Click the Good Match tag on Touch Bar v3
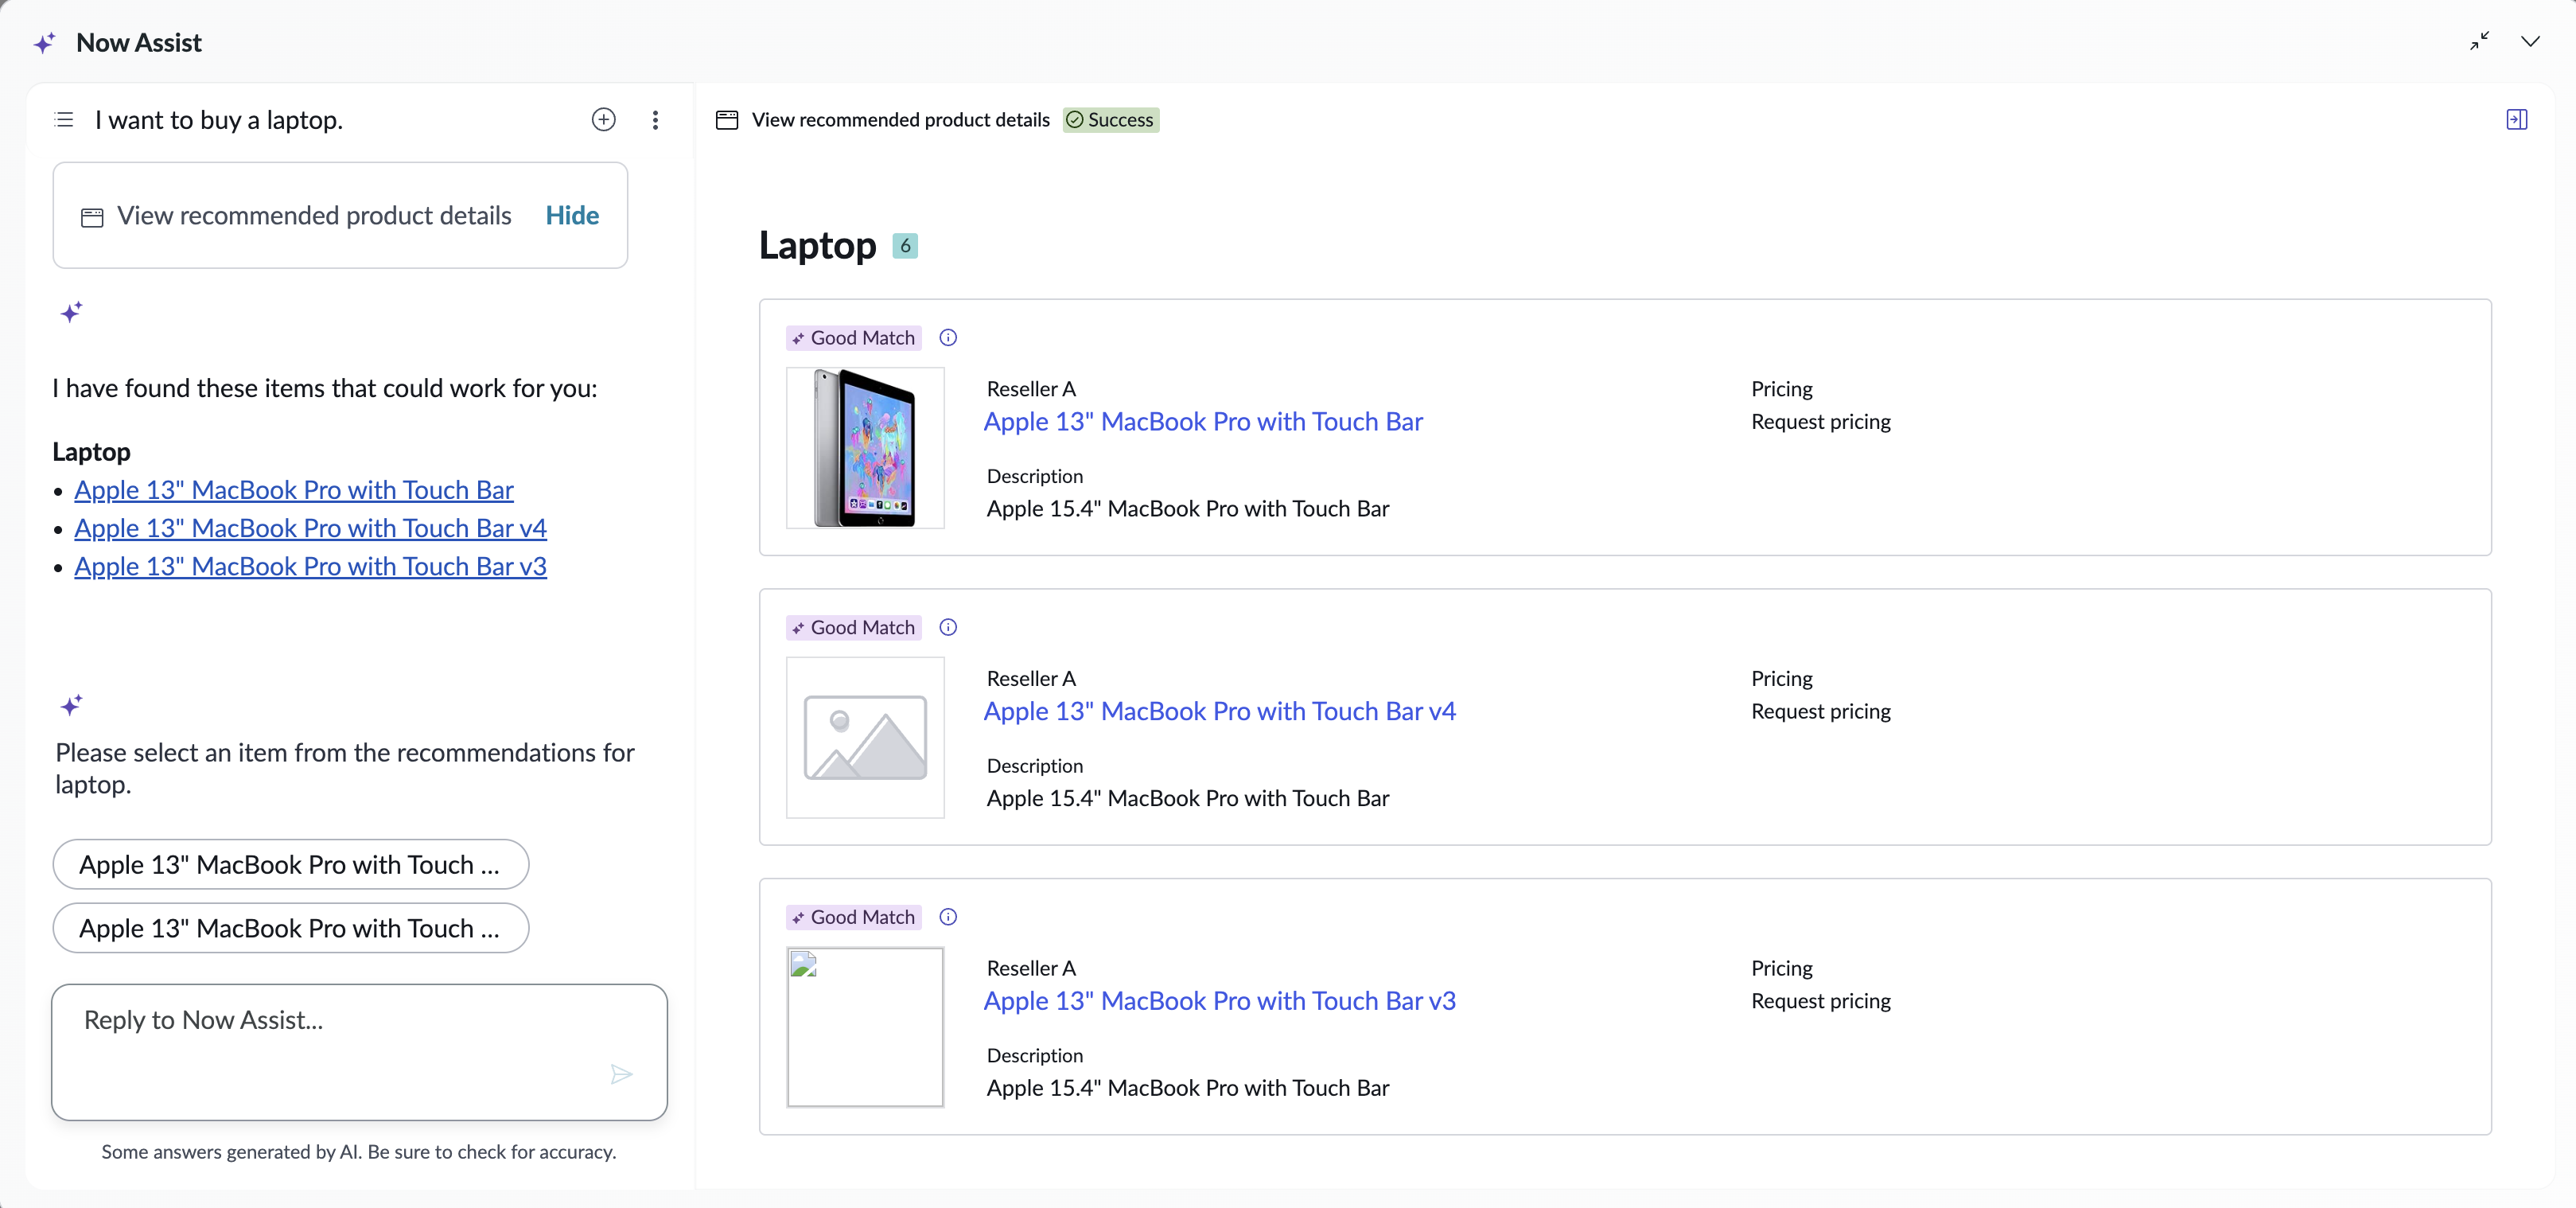 pos(853,918)
